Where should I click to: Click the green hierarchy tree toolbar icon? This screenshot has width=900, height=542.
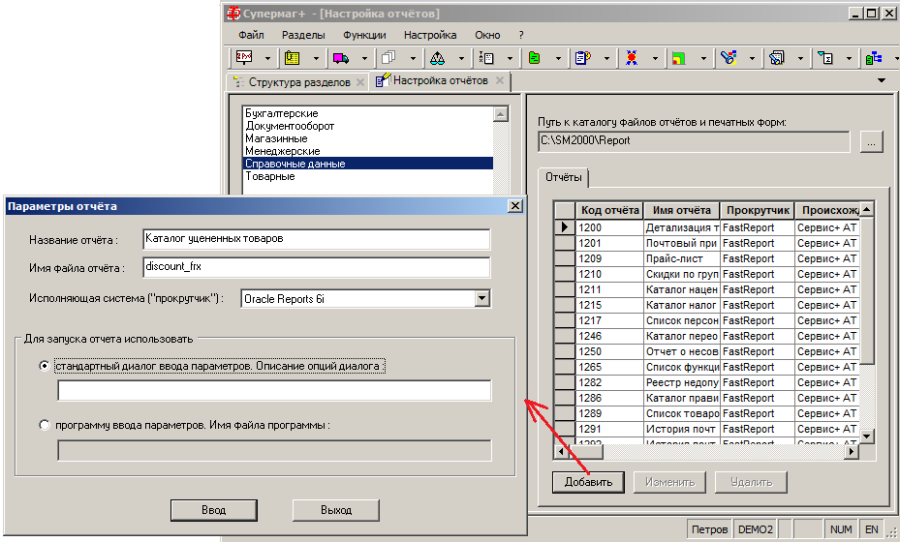click(x=874, y=57)
